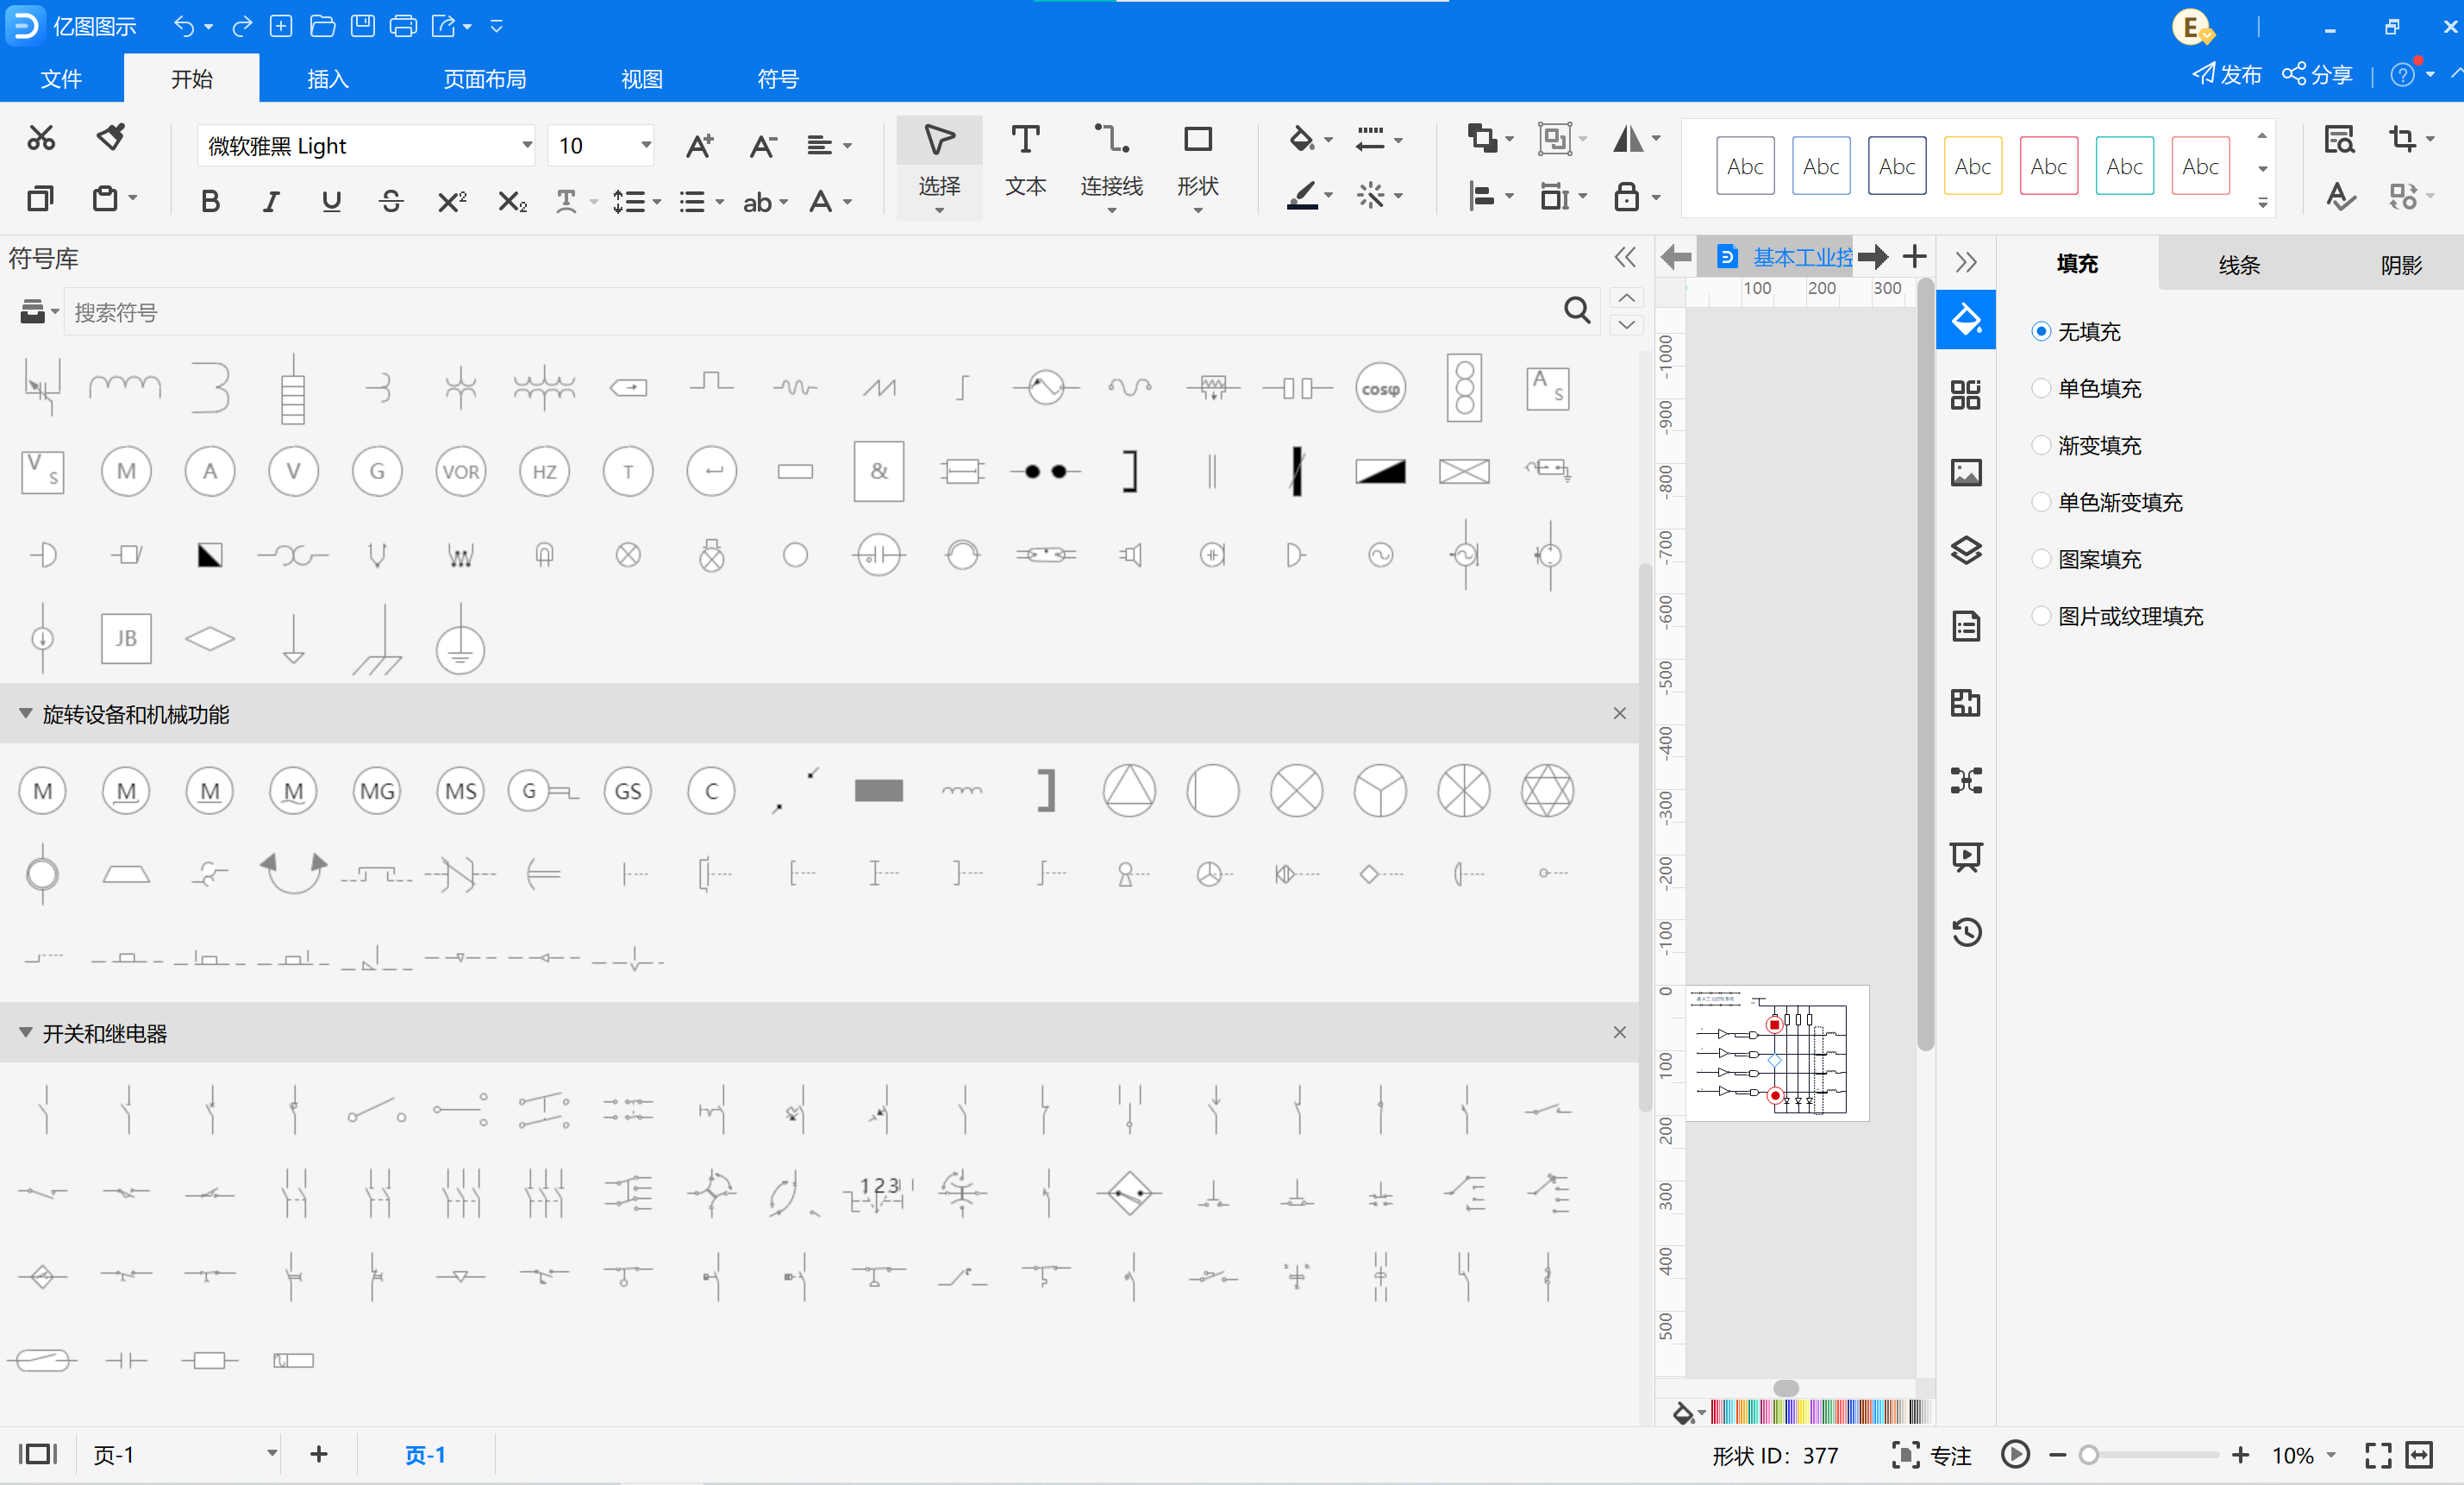
Task: Adjust the zoom slider handle
Action: click(2088, 1455)
